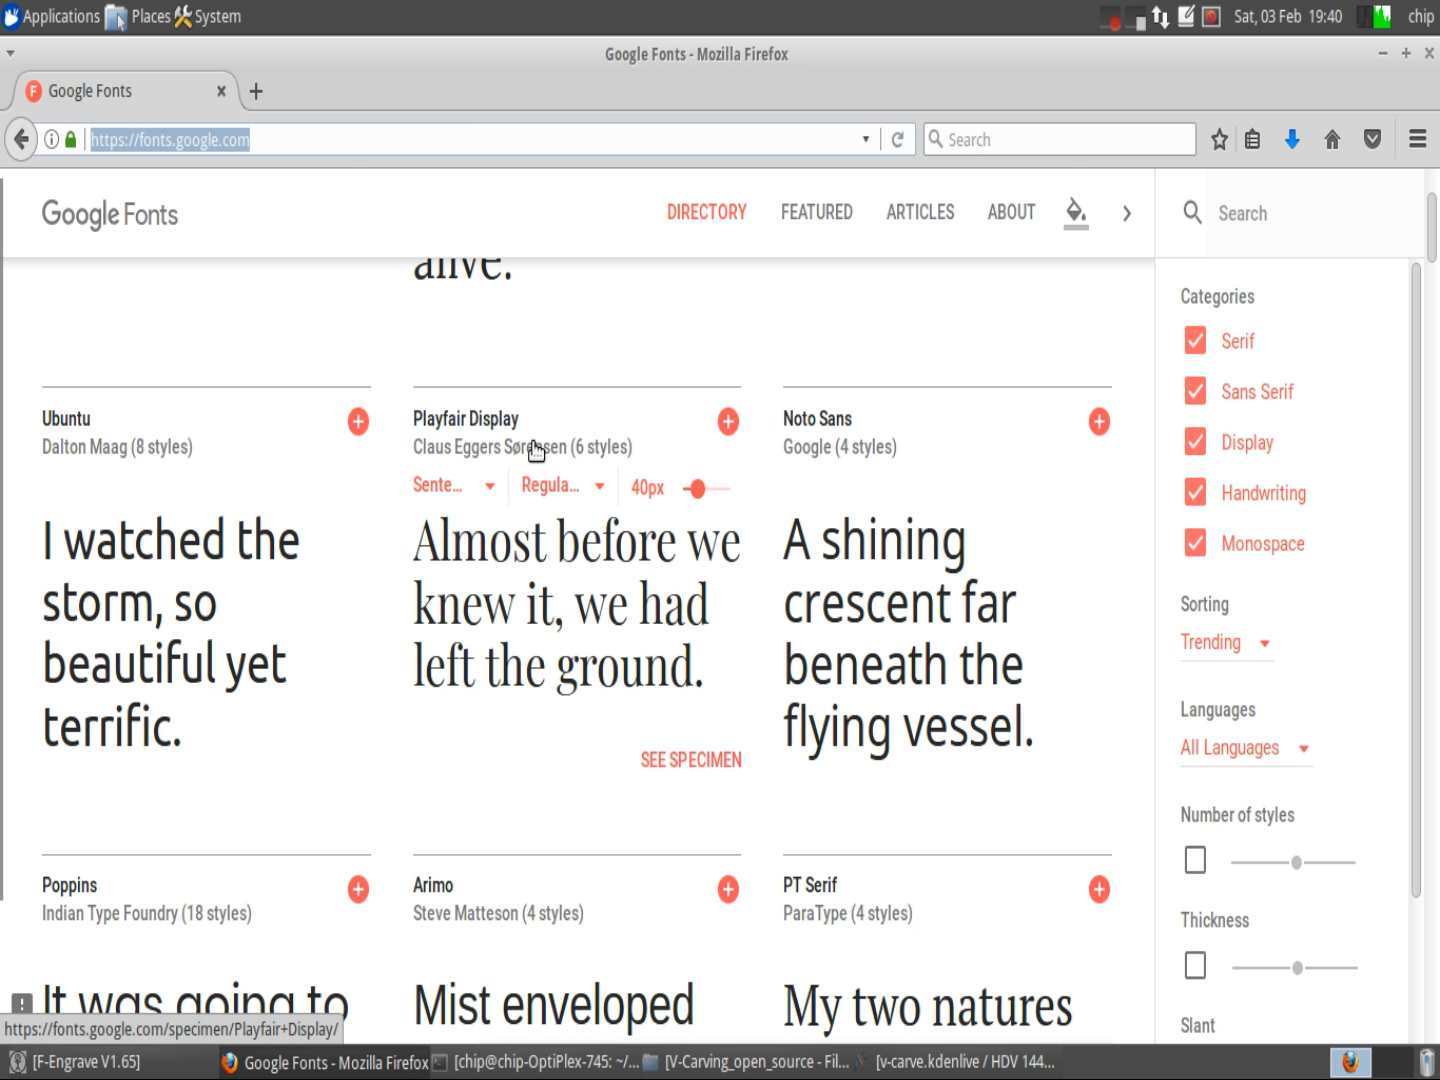Open the DIRECTORY nav tab
1440x1080 pixels.
coord(707,212)
